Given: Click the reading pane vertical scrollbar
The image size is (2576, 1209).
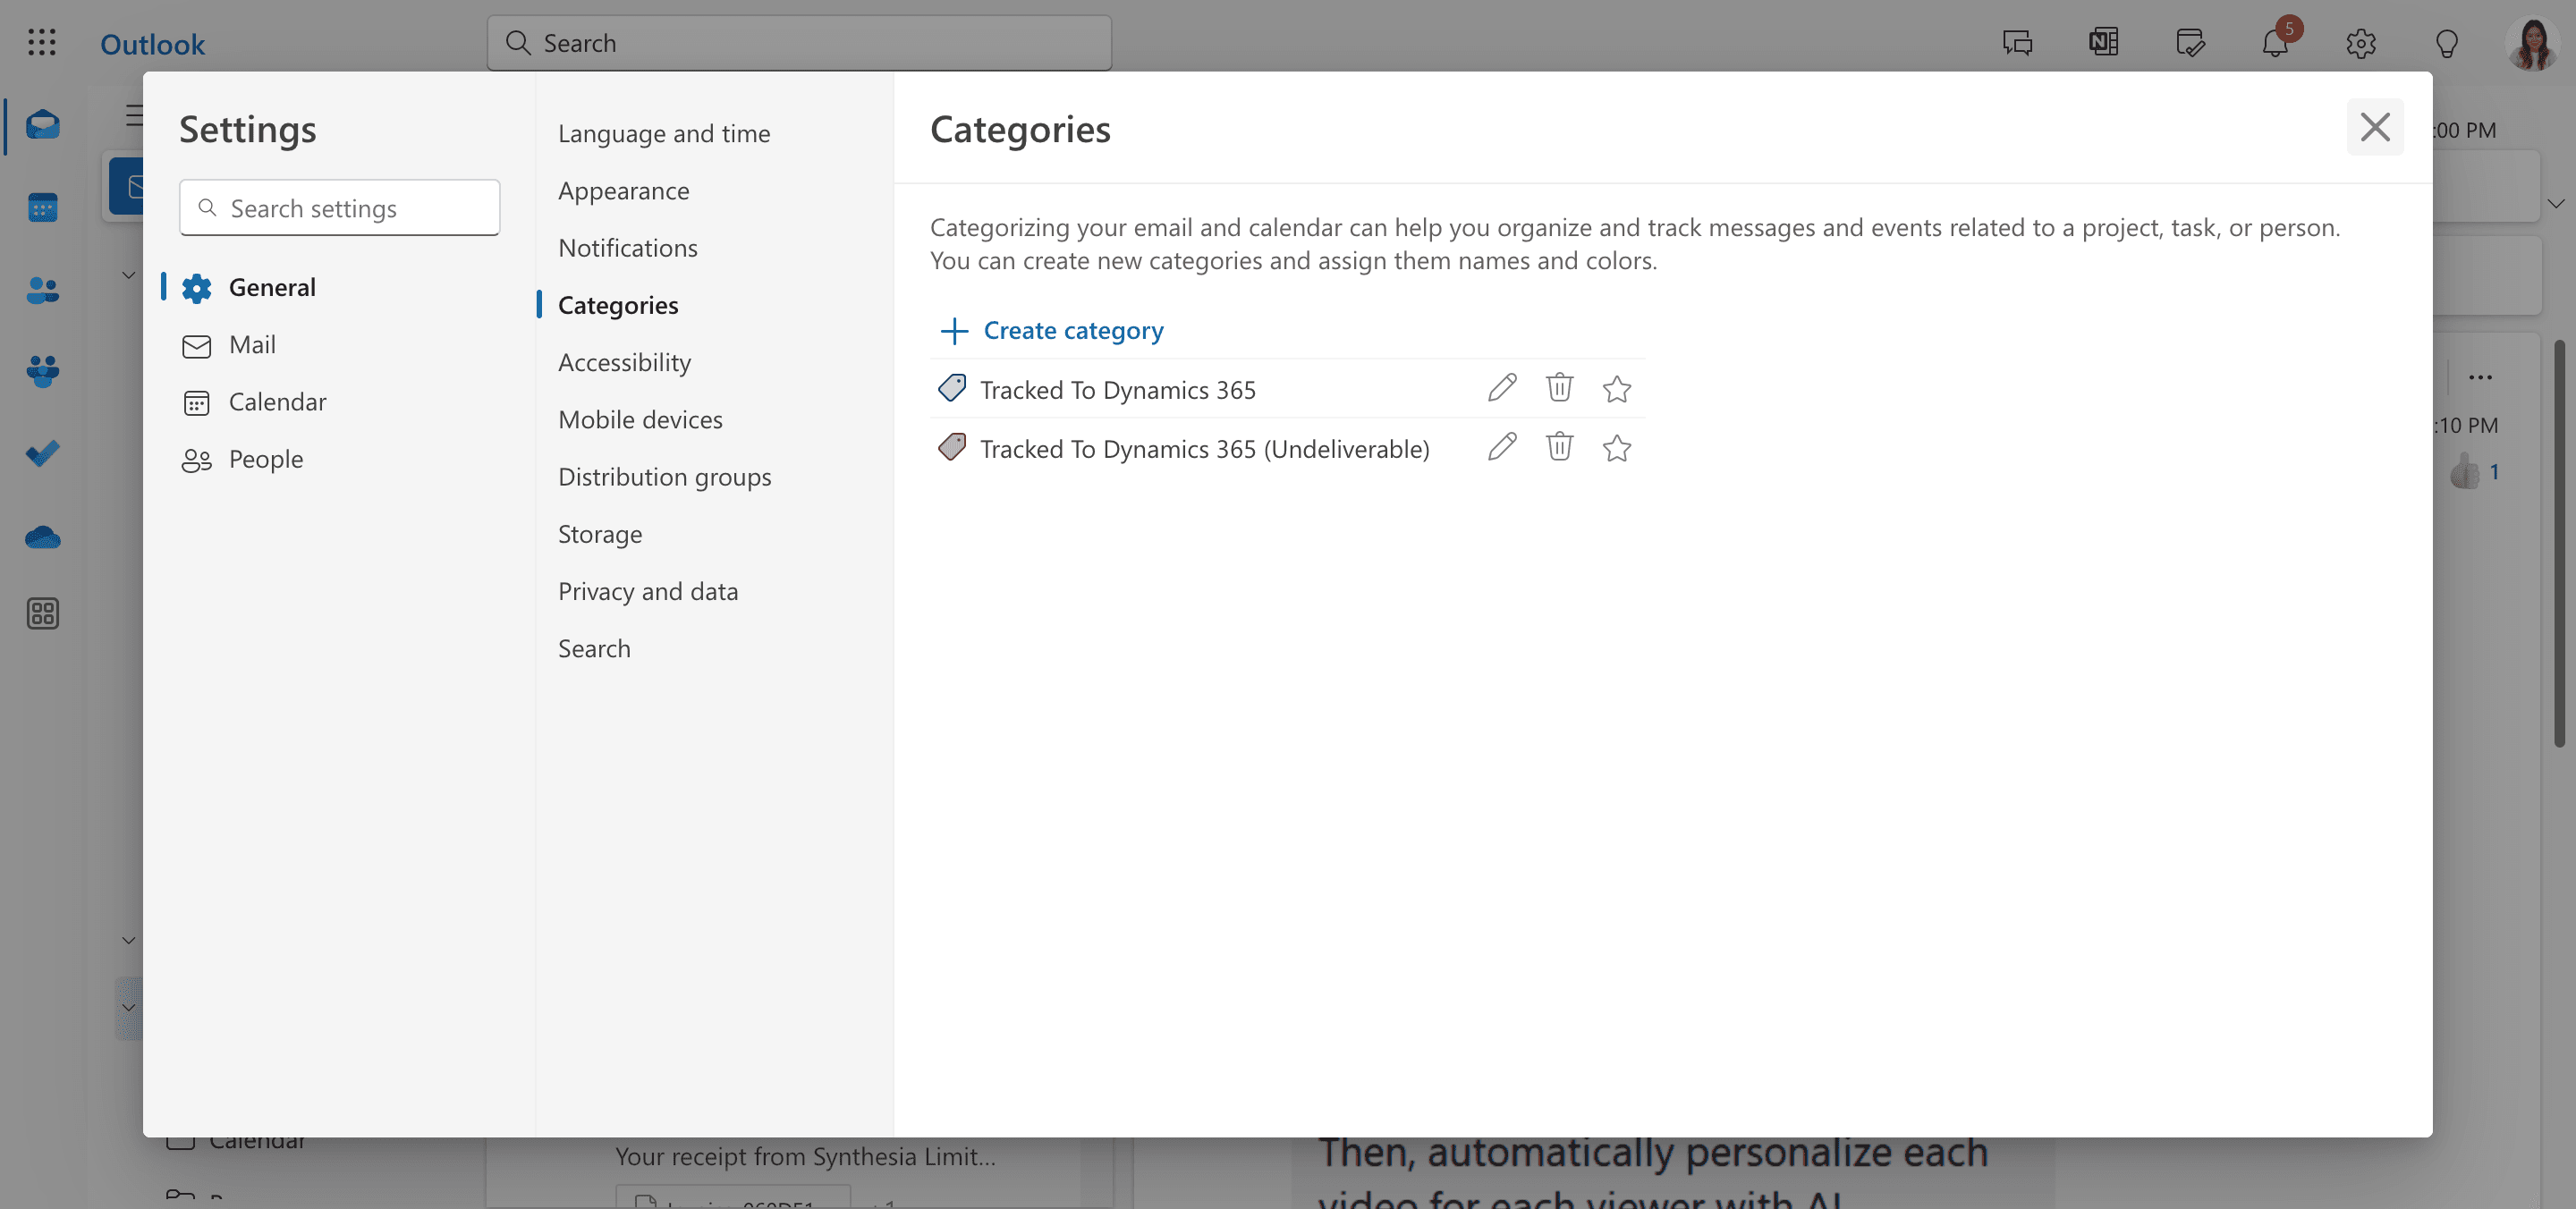Looking at the screenshot, I should coord(2559,545).
